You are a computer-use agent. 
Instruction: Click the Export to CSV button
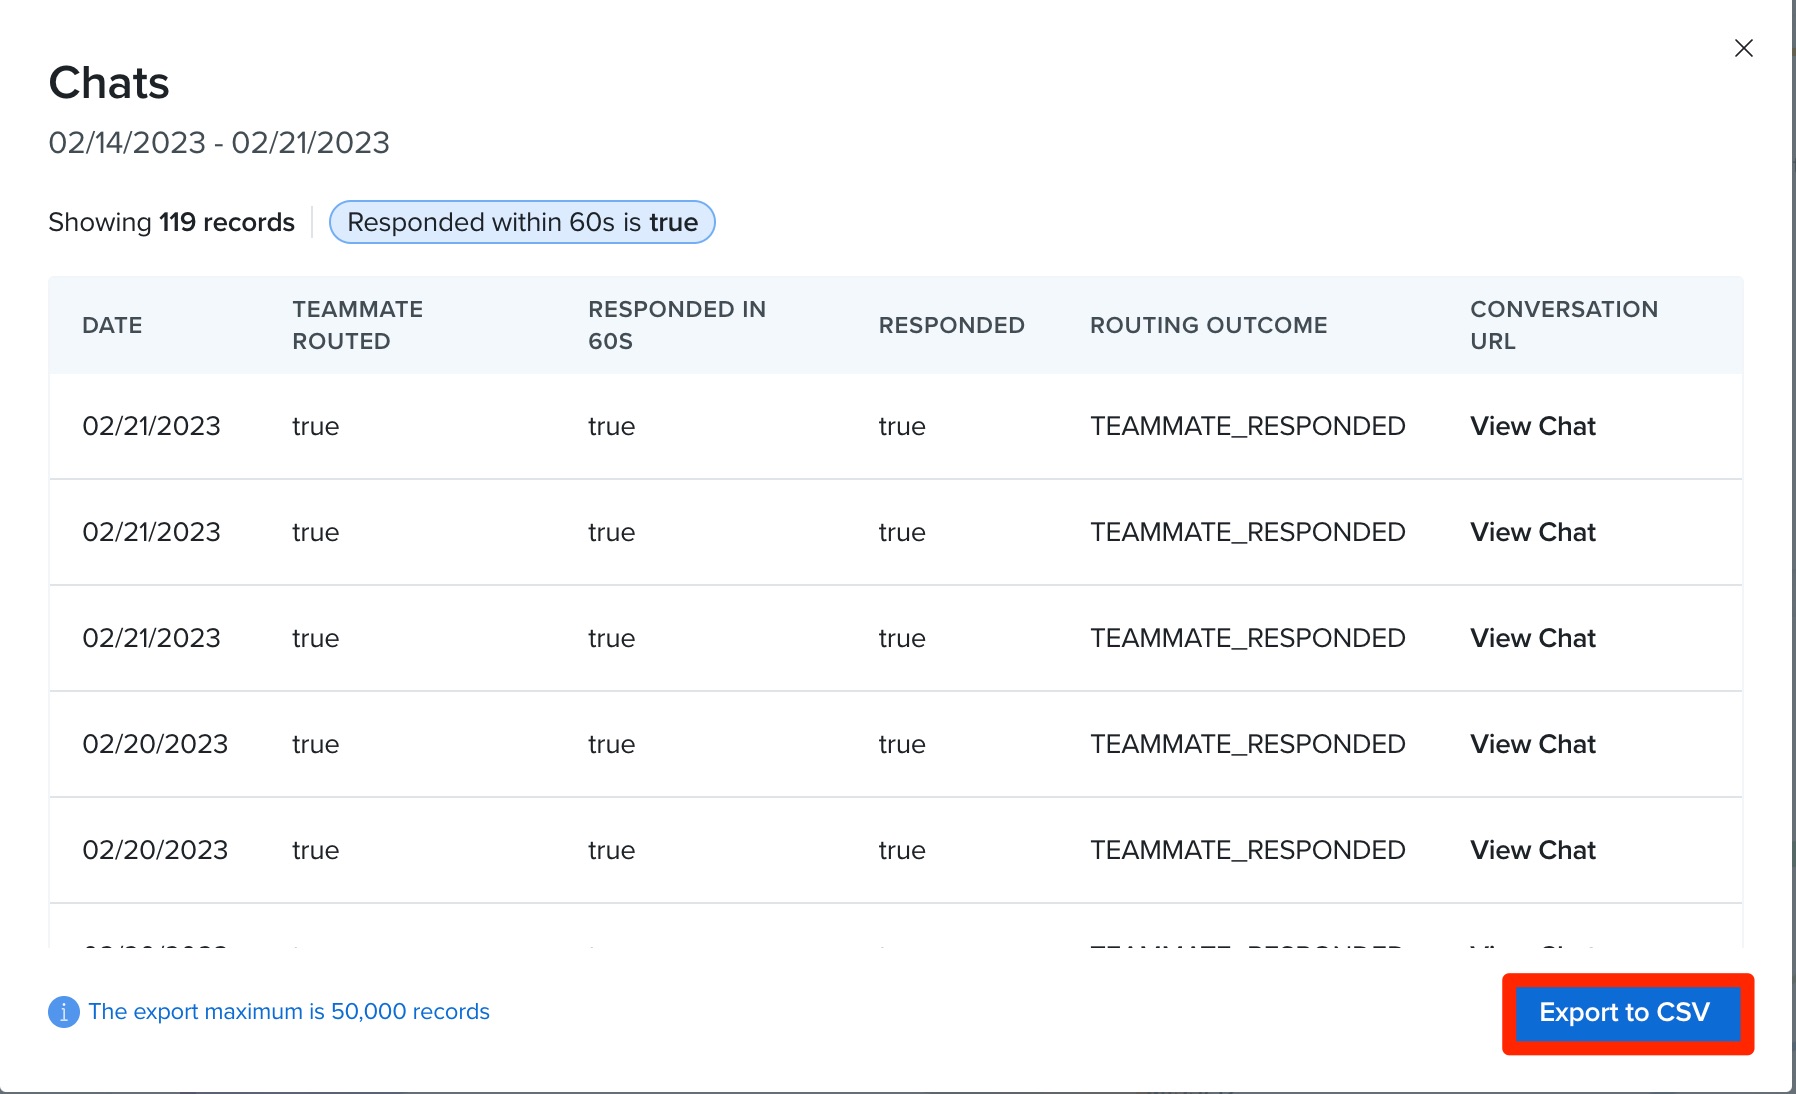click(x=1624, y=1012)
